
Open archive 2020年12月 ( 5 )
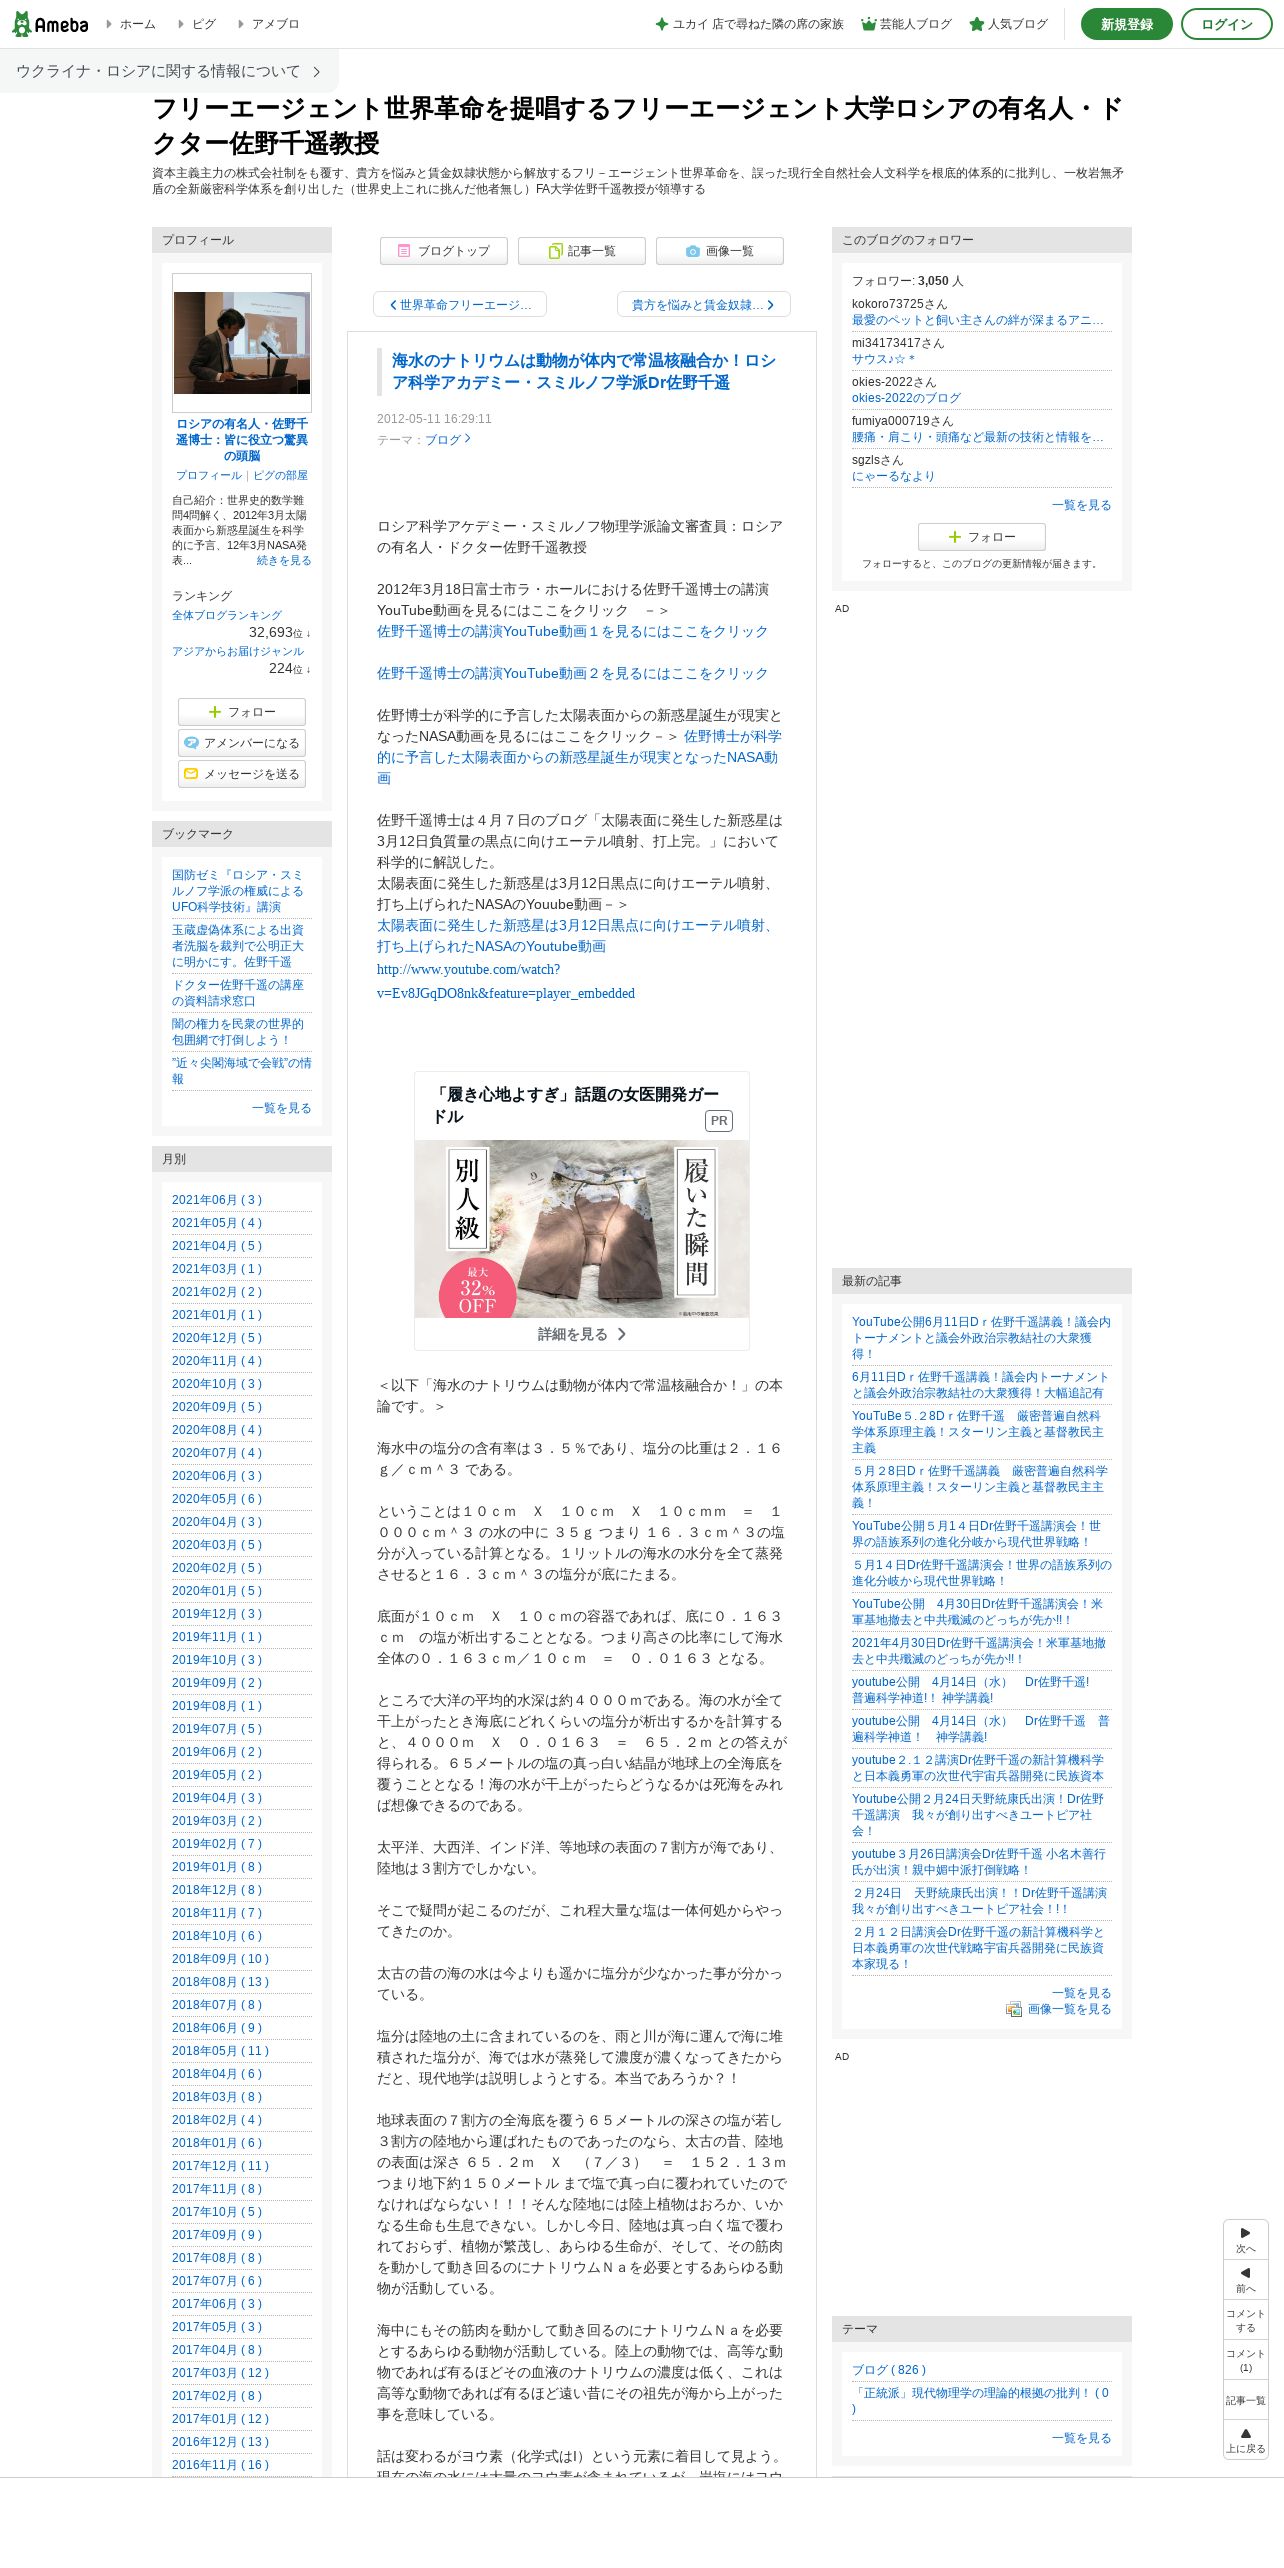pyautogui.click(x=217, y=1338)
